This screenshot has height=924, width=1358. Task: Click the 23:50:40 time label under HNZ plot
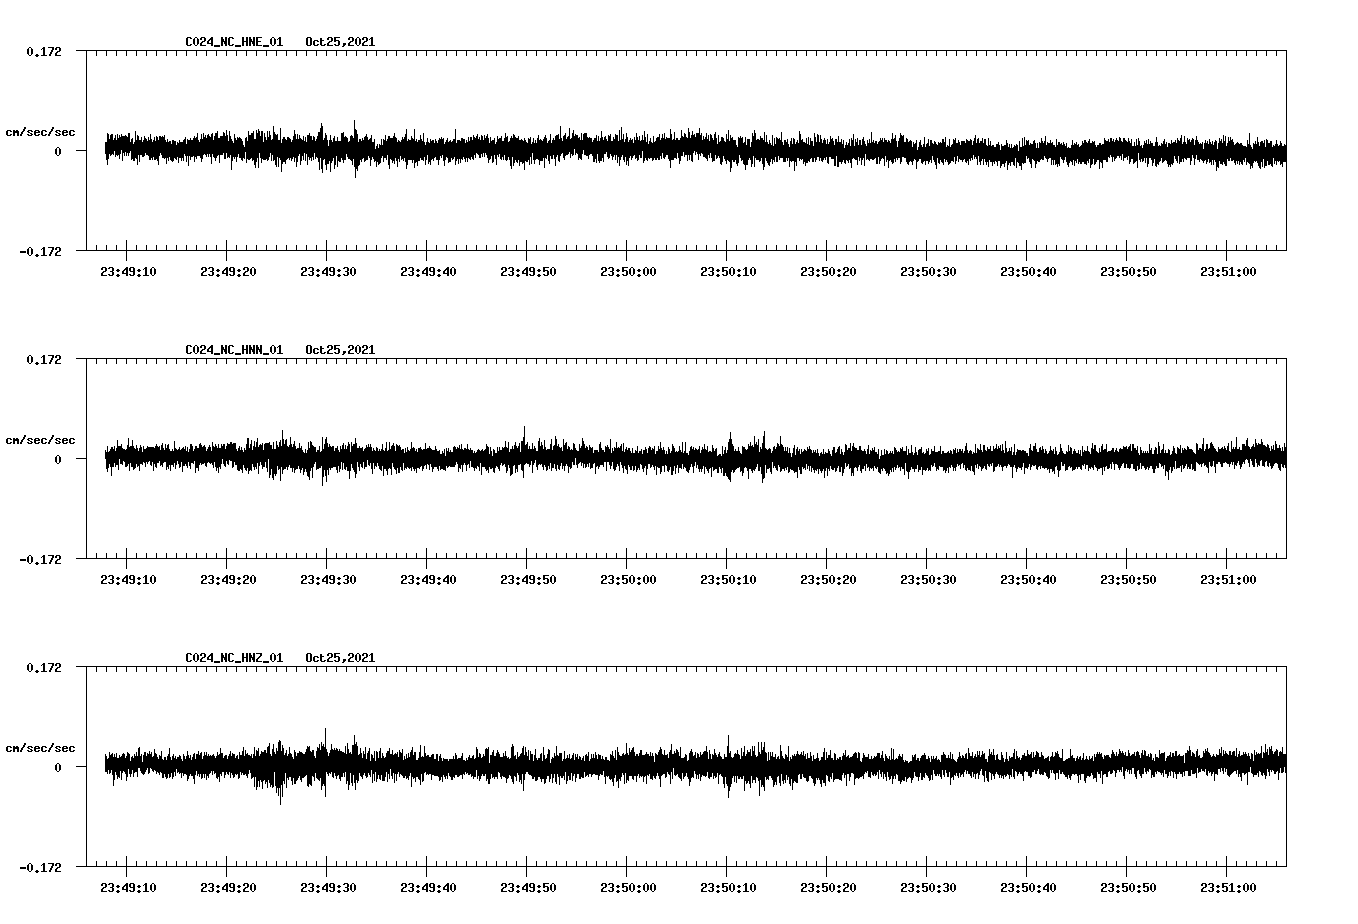pos(1027,887)
